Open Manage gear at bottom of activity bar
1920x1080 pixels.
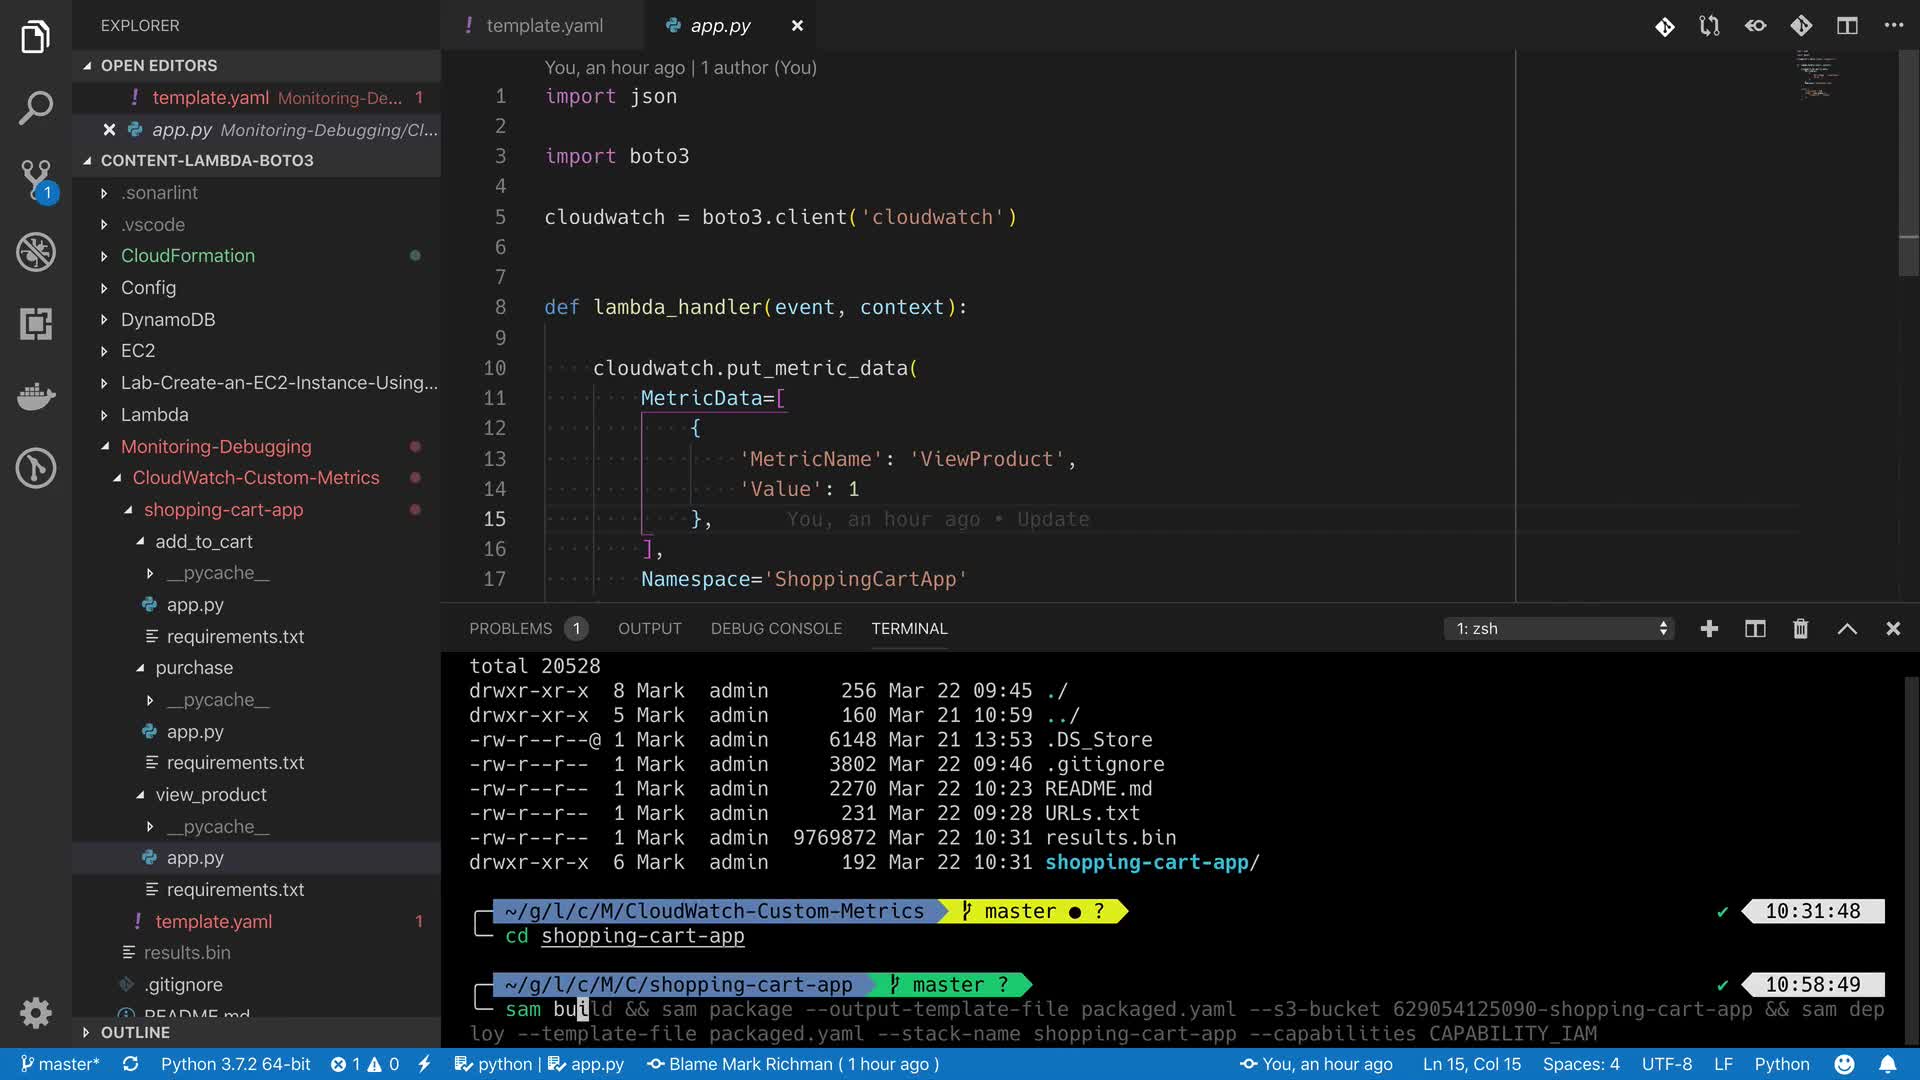(36, 1012)
